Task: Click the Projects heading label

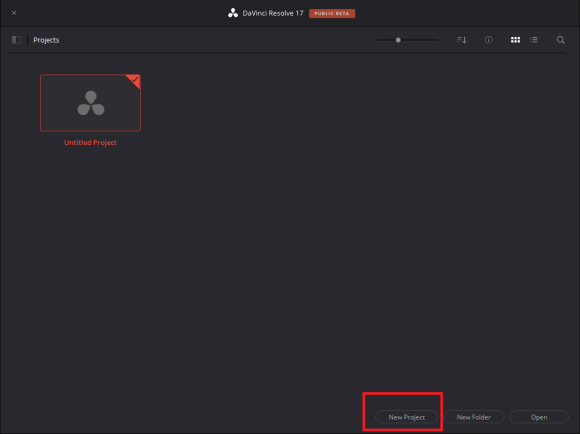Action: point(46,40)
